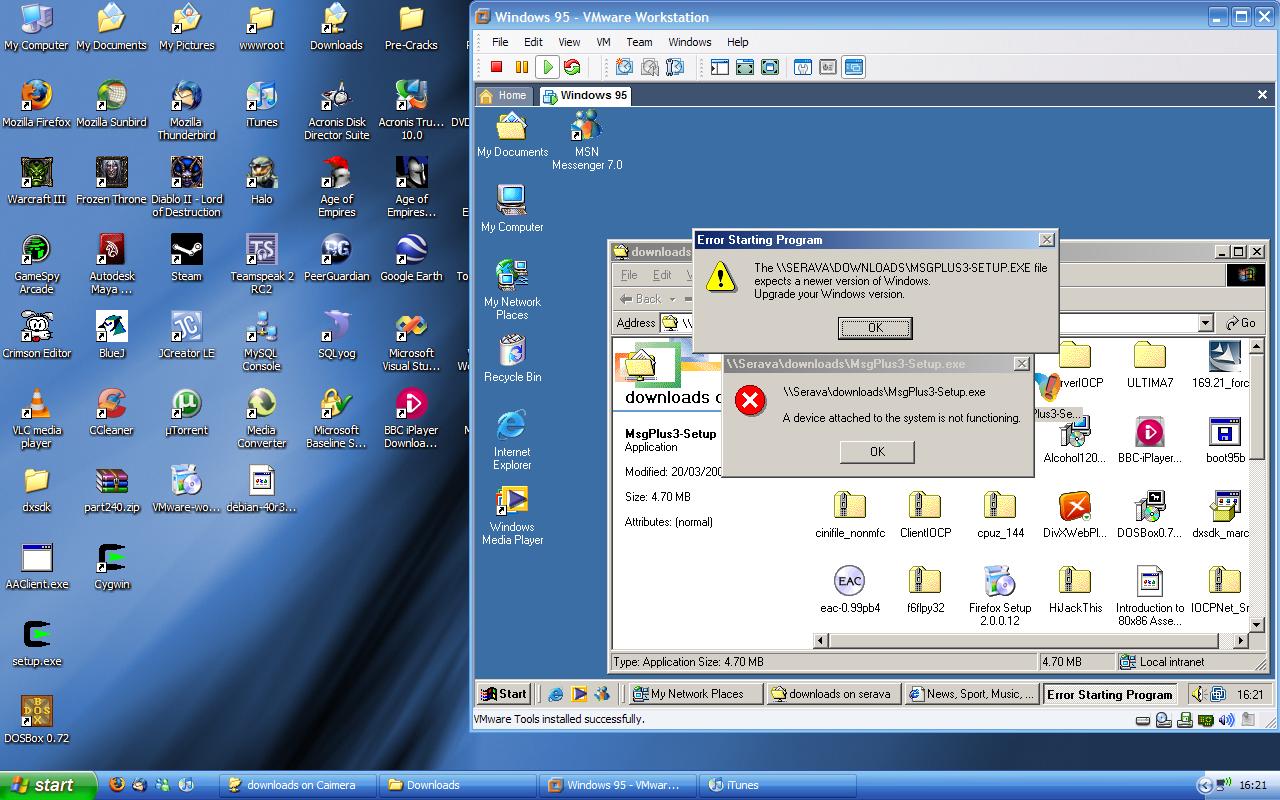
Task: Click the VMware appliance view toolbar icon
Action: pos(828,67)
